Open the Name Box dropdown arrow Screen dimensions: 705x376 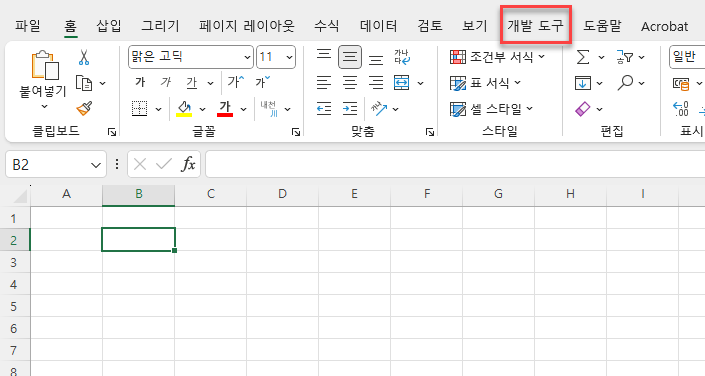pos(96,165)
